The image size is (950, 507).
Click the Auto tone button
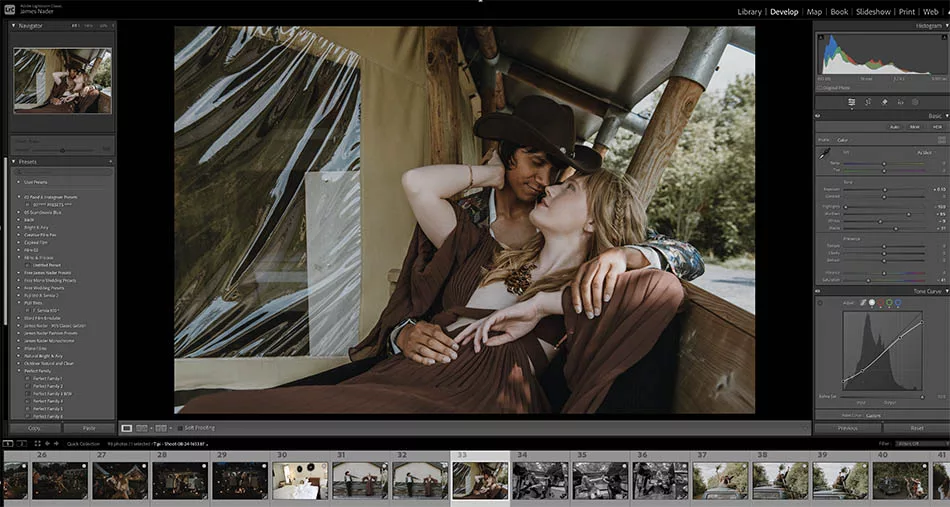(894, 127)
